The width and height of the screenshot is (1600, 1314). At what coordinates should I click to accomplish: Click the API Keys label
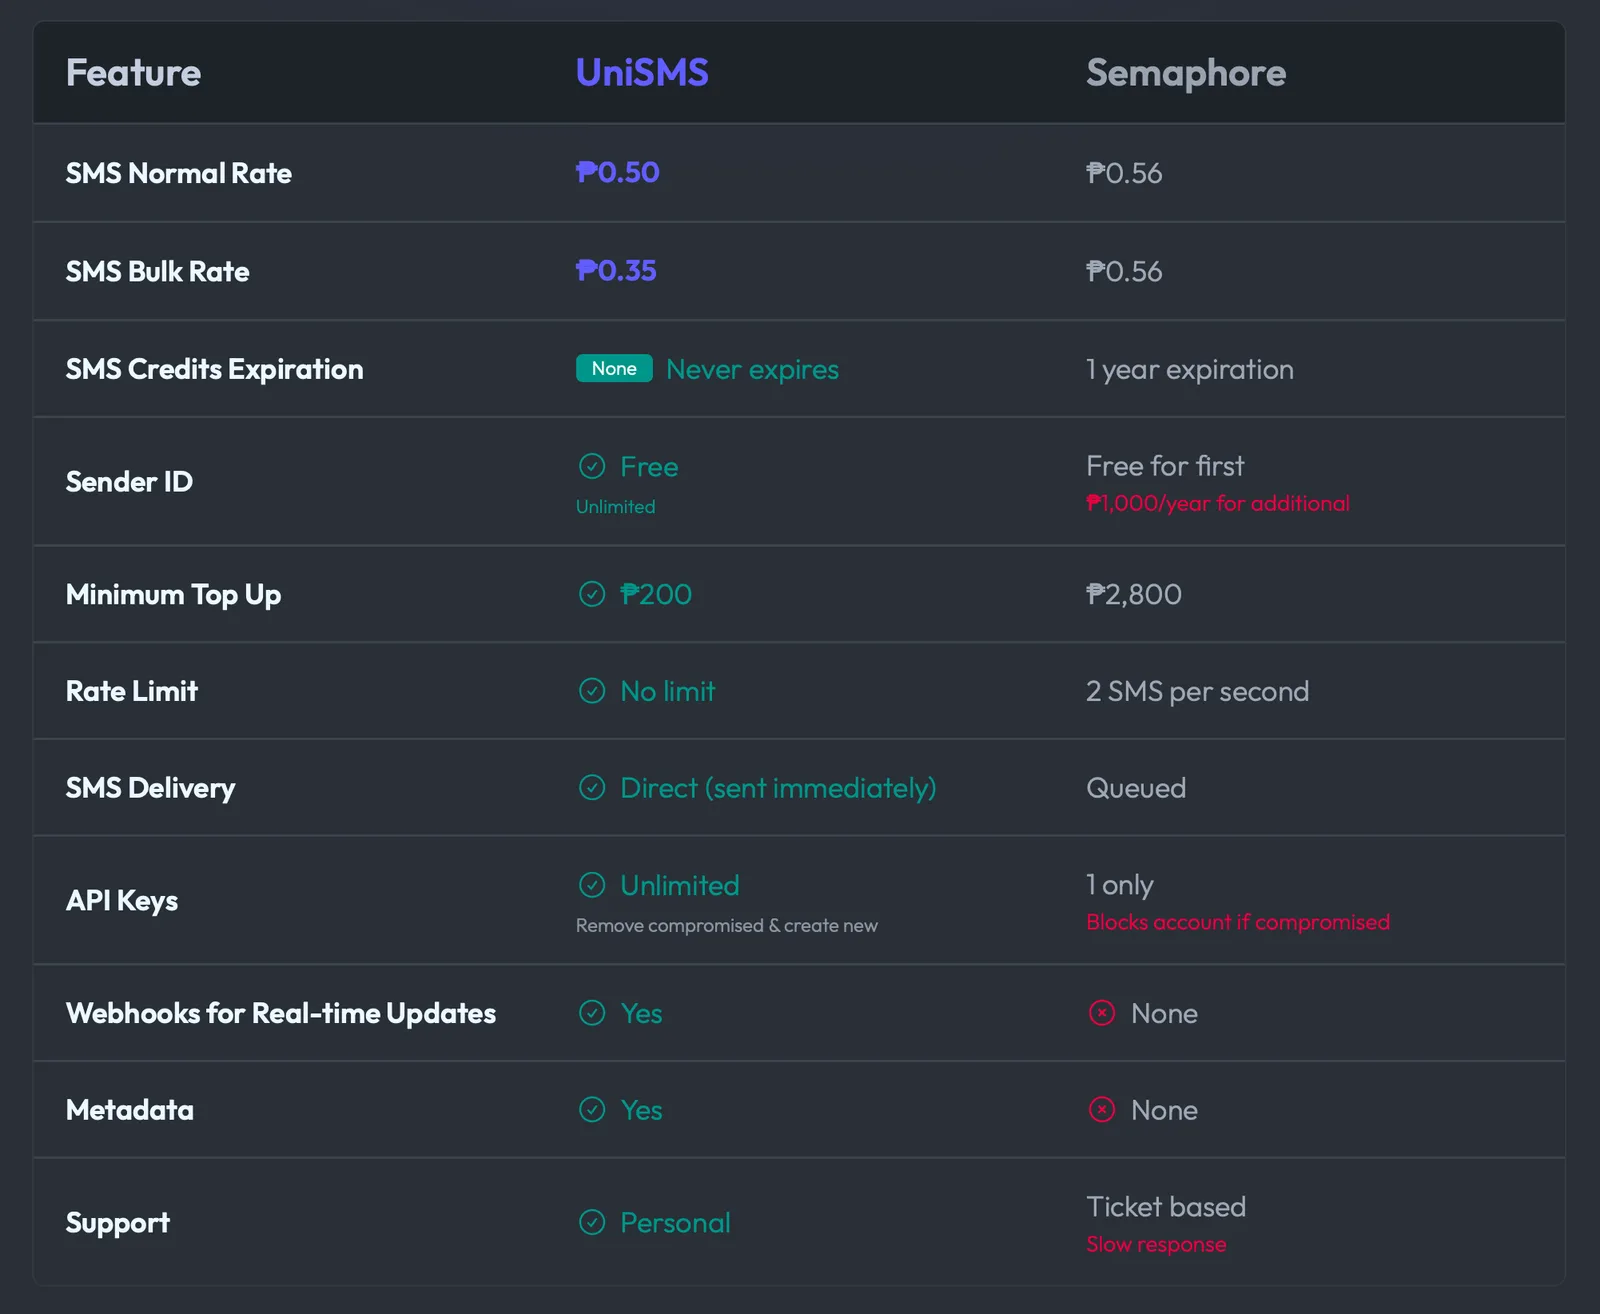122,900
